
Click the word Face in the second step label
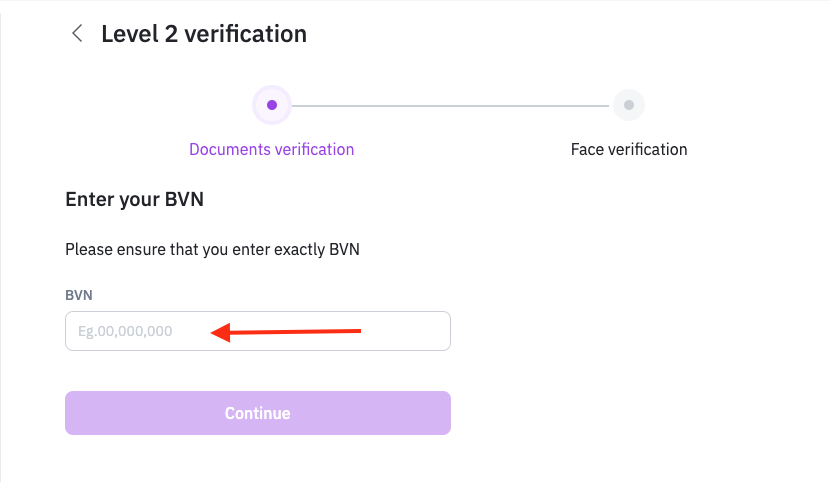(587, 149)
